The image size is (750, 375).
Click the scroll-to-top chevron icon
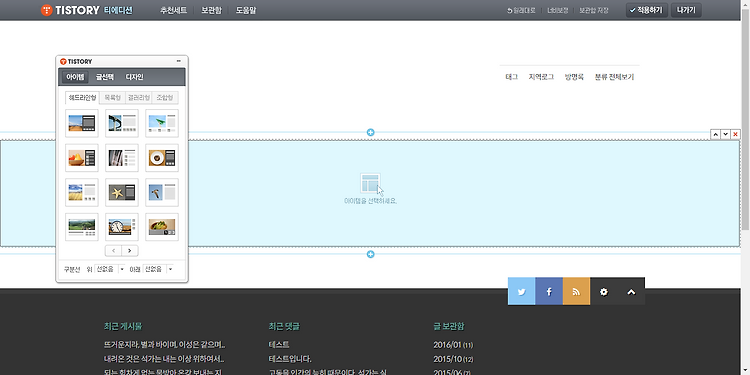[631, 291]
